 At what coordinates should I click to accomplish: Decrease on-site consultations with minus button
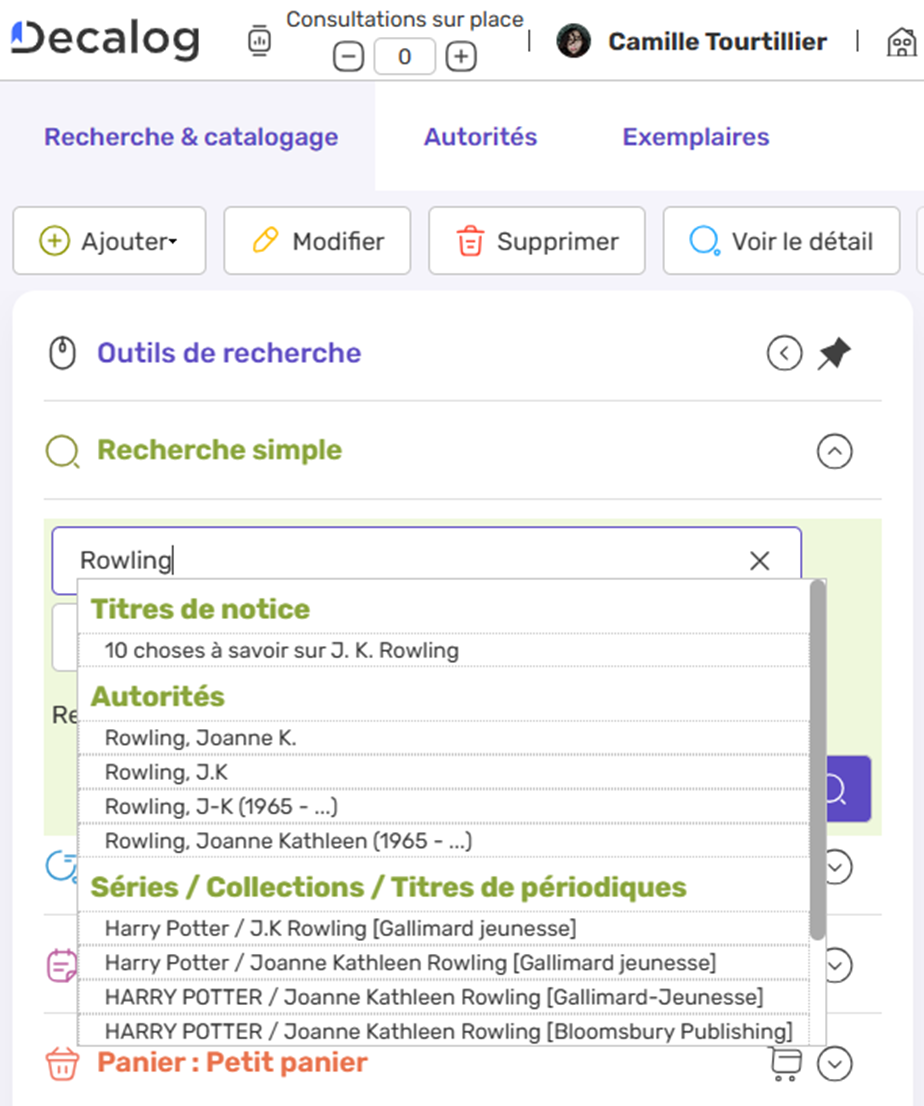click(x=348, y=57)
